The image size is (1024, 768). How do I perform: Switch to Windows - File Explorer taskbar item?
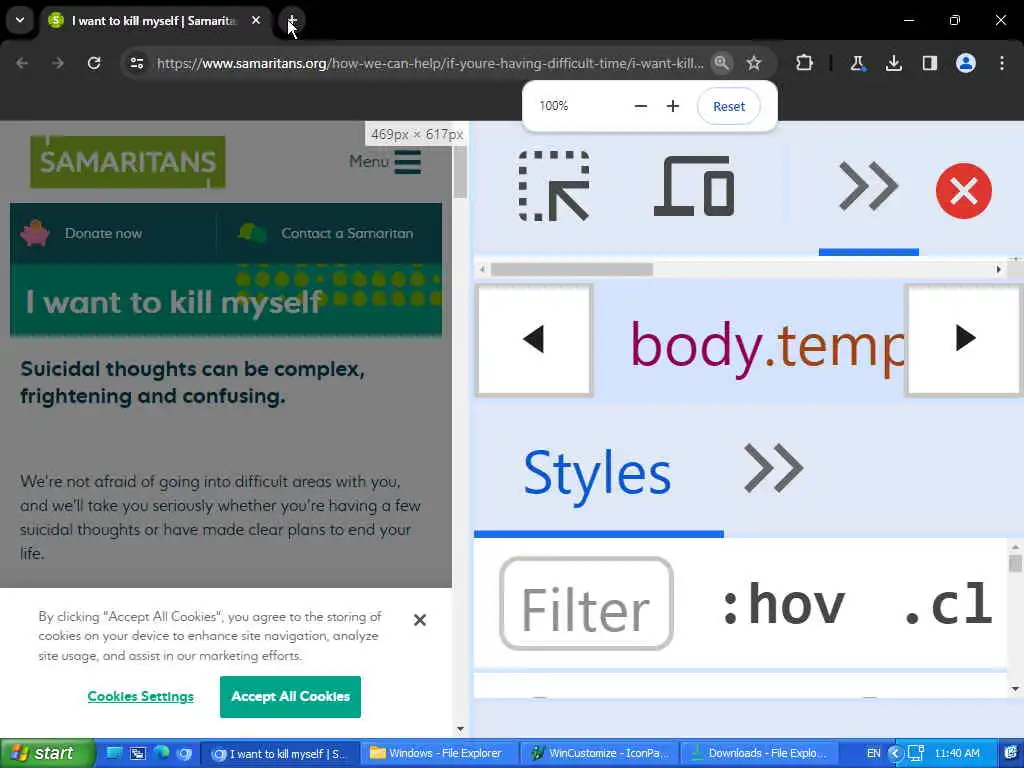[440, 753]
